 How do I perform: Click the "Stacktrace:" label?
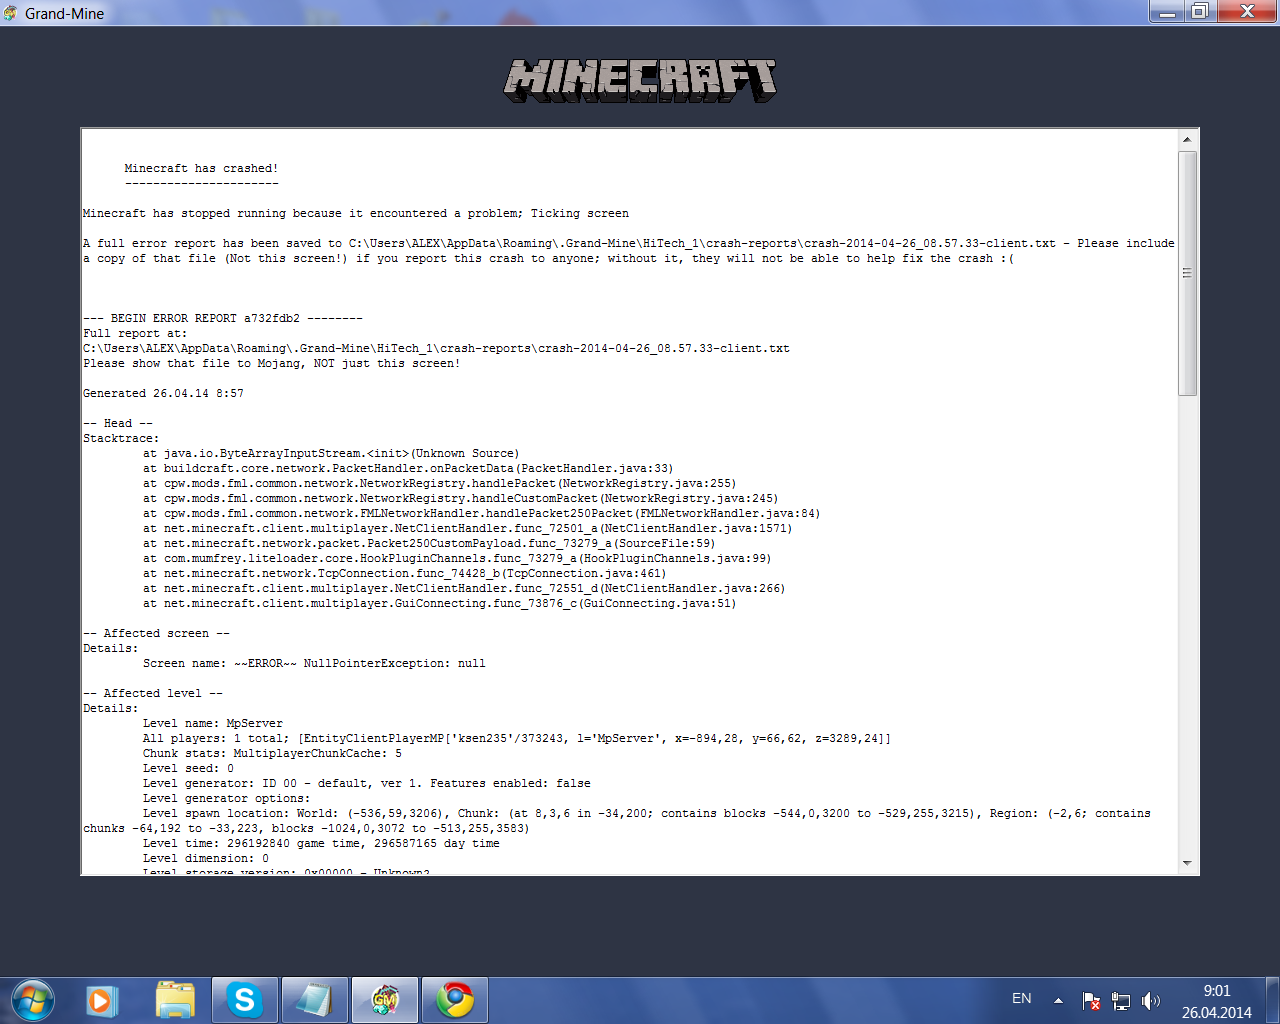(x=121, y=438)
